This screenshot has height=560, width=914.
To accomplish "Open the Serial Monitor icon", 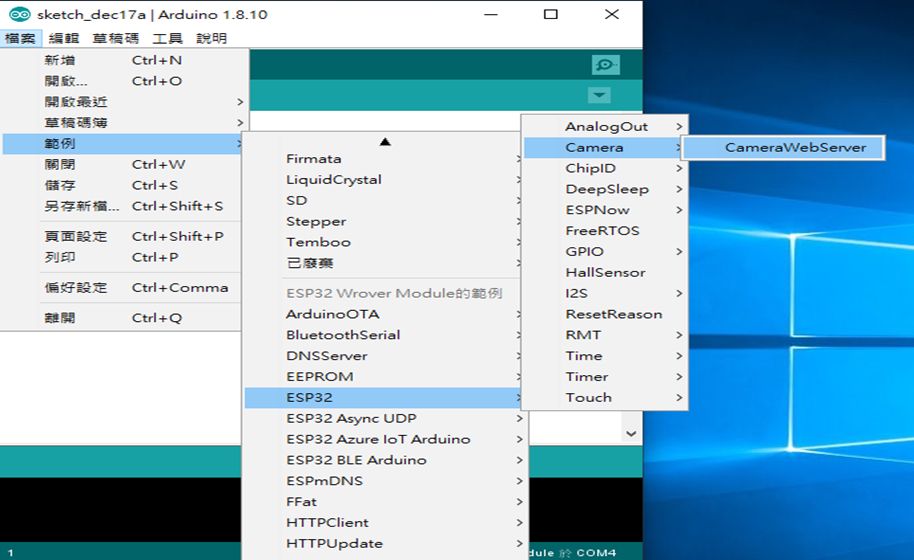I will 605,65.
